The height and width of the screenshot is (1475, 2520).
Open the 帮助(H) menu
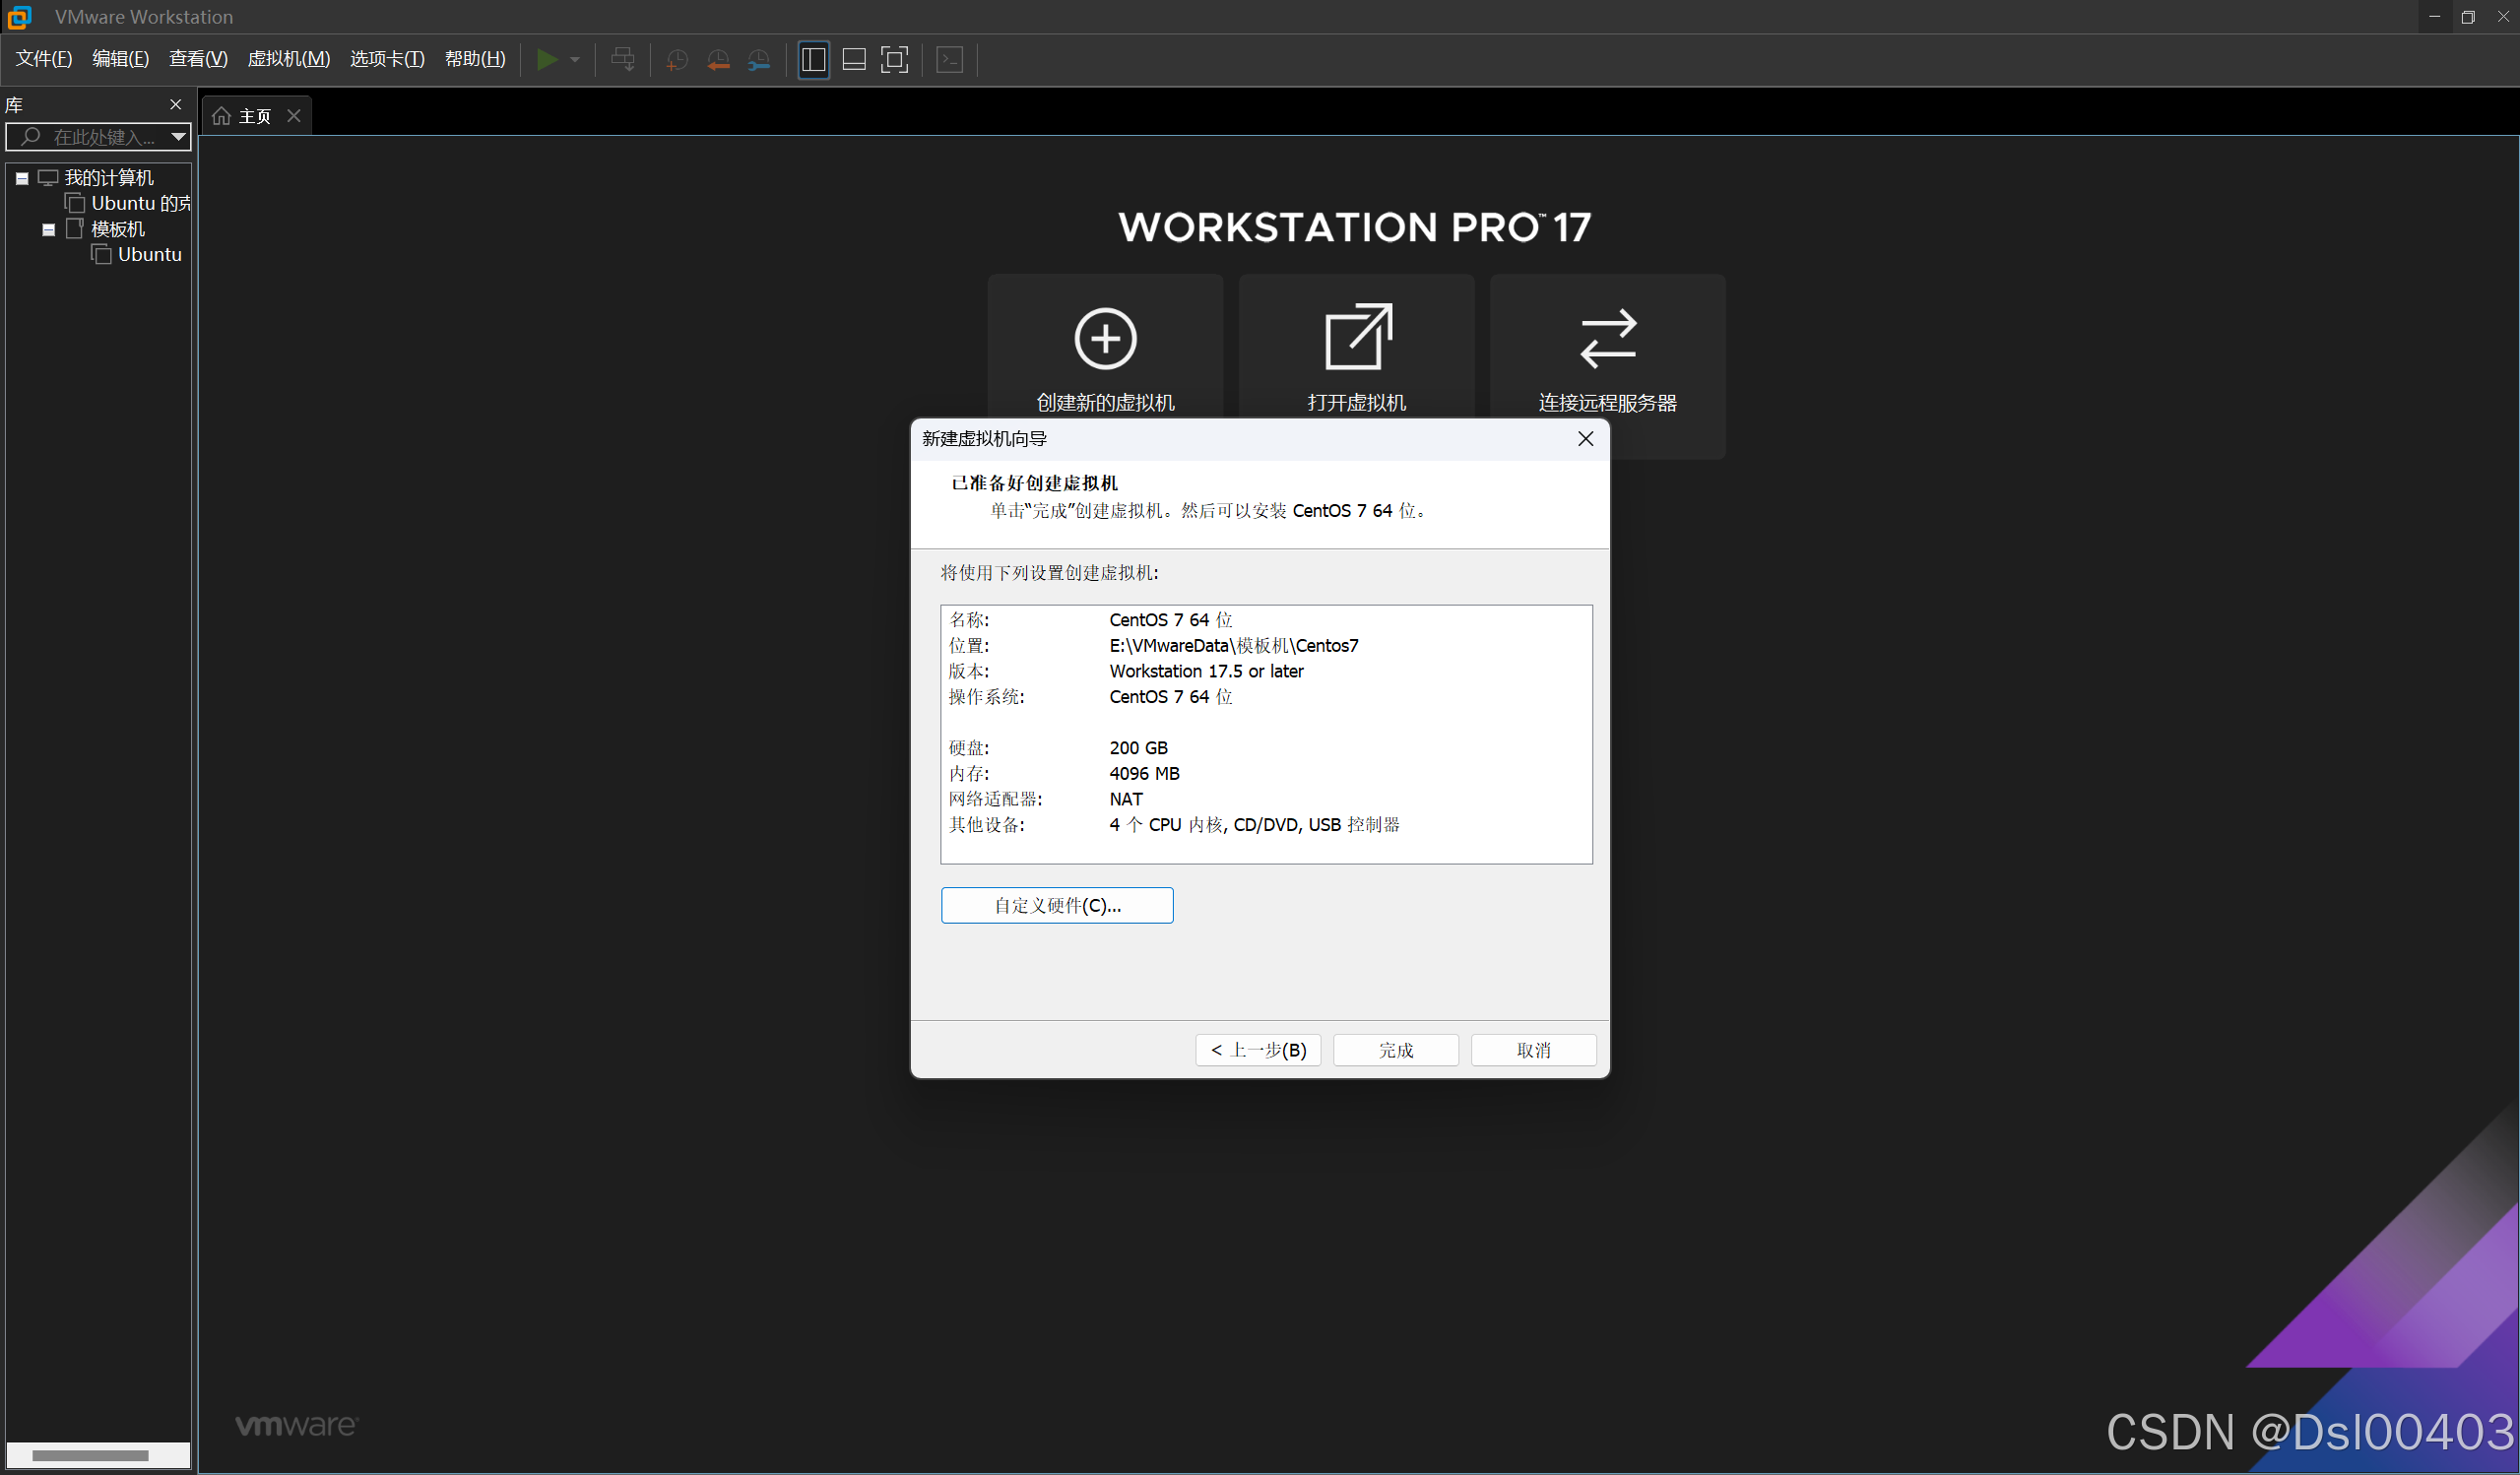point(475,59)
